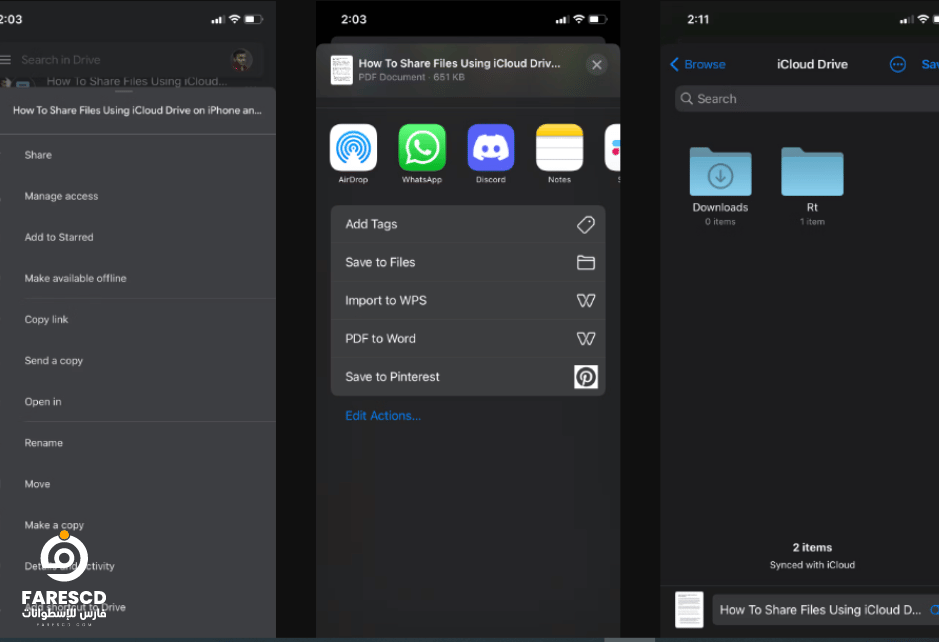Screen dimensions: 939x642
Task: Tap the PDF thumbnail beside the file name field
Action: [x=689, y=610]
